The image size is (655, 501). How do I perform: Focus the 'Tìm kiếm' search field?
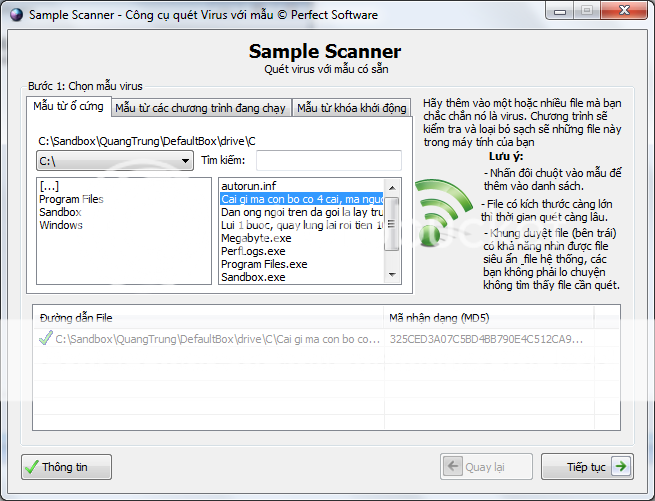click(328, 161)
